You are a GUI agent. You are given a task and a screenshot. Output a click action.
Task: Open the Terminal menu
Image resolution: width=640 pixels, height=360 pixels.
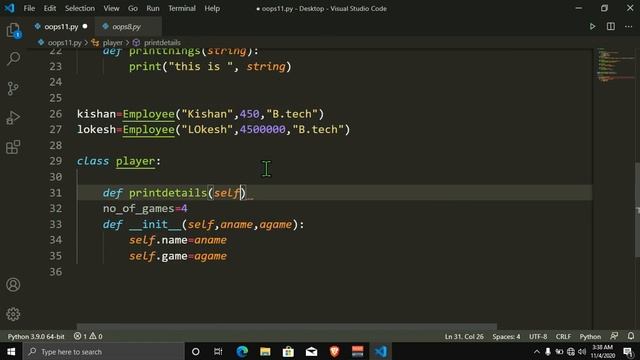pyautogui.click(x=182, y=8)
